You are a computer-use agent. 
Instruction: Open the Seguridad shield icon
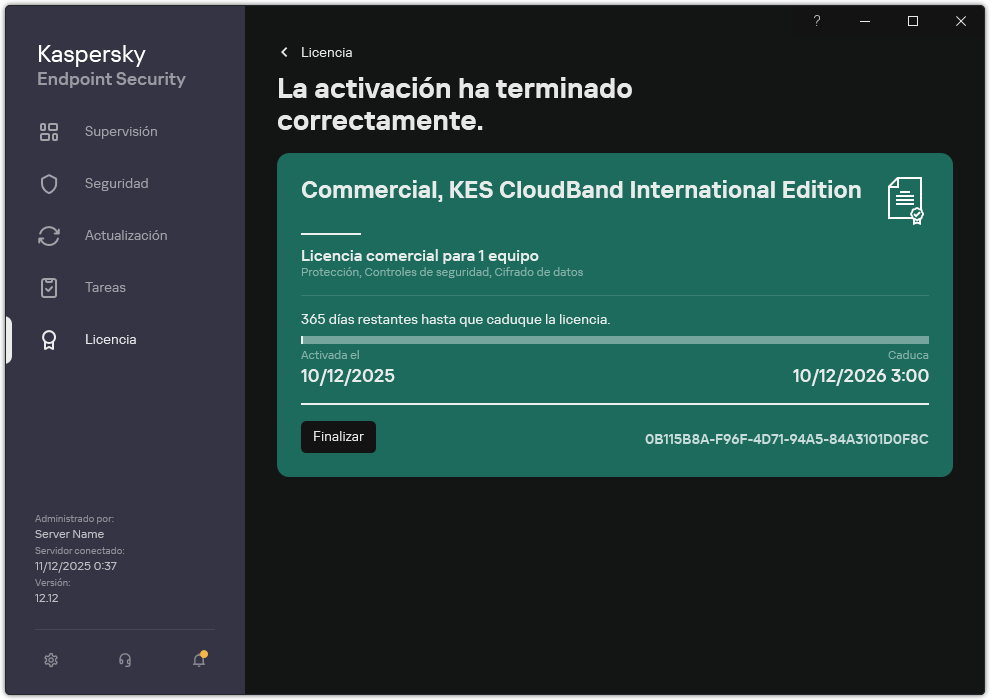[48, 183]
